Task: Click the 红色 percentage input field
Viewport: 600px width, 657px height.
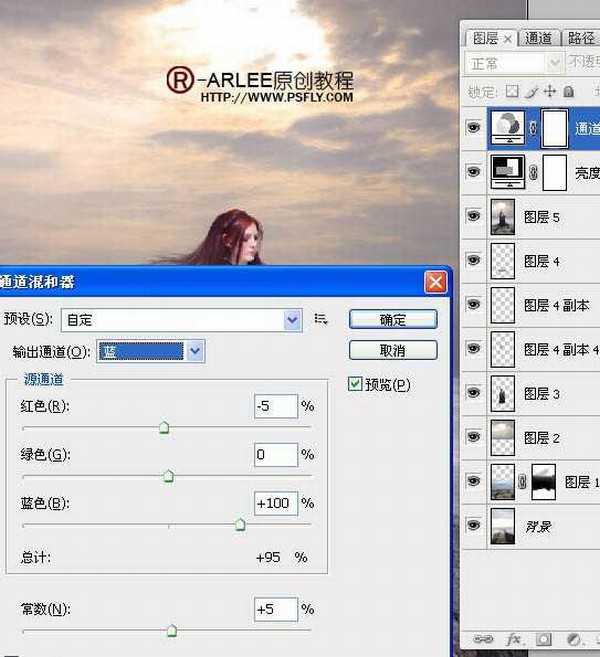Action: pos(276,406)
